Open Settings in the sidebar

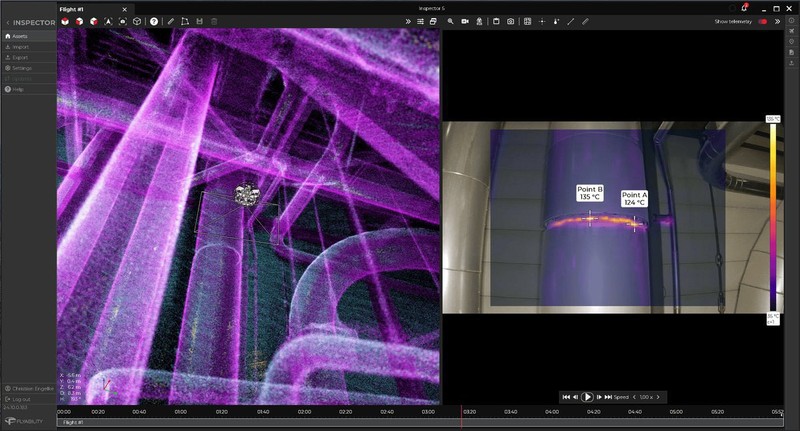21,68
